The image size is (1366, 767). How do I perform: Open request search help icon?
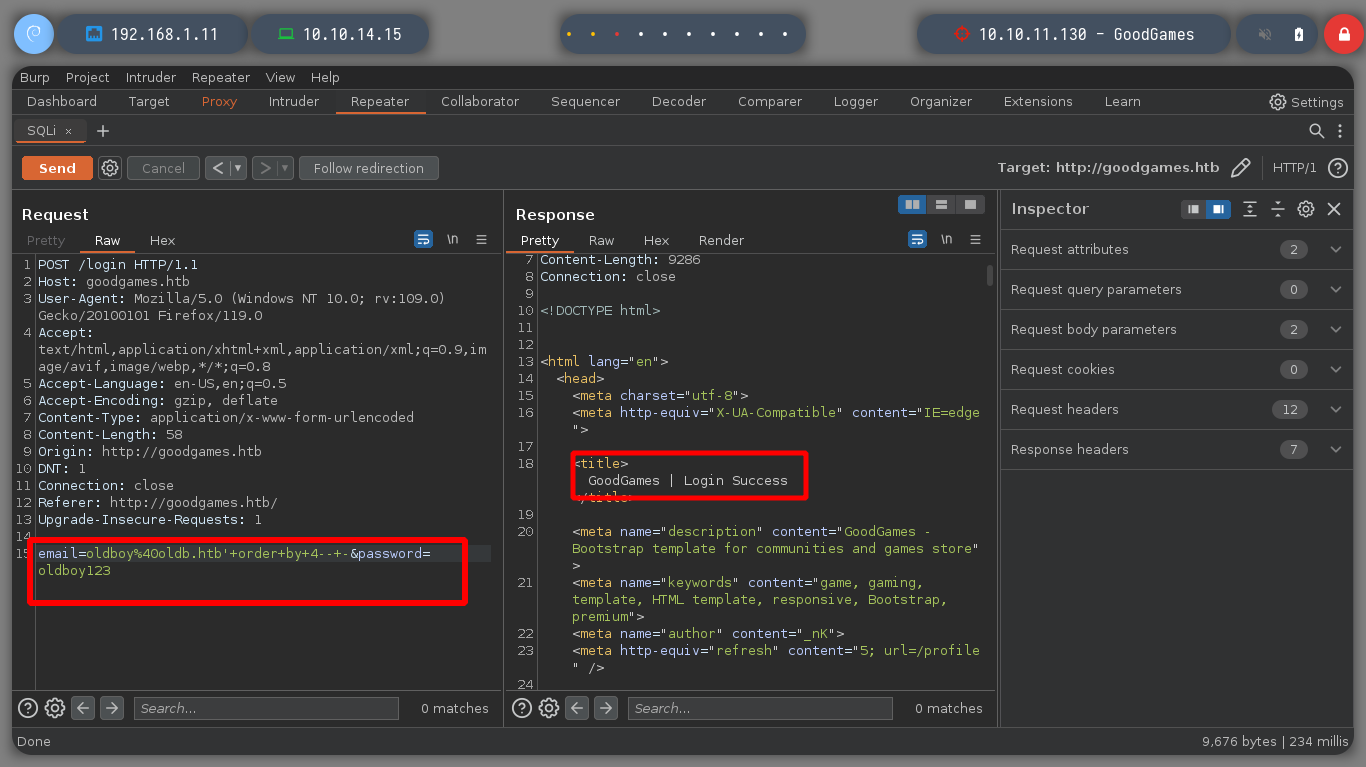[x=28, y=708]
